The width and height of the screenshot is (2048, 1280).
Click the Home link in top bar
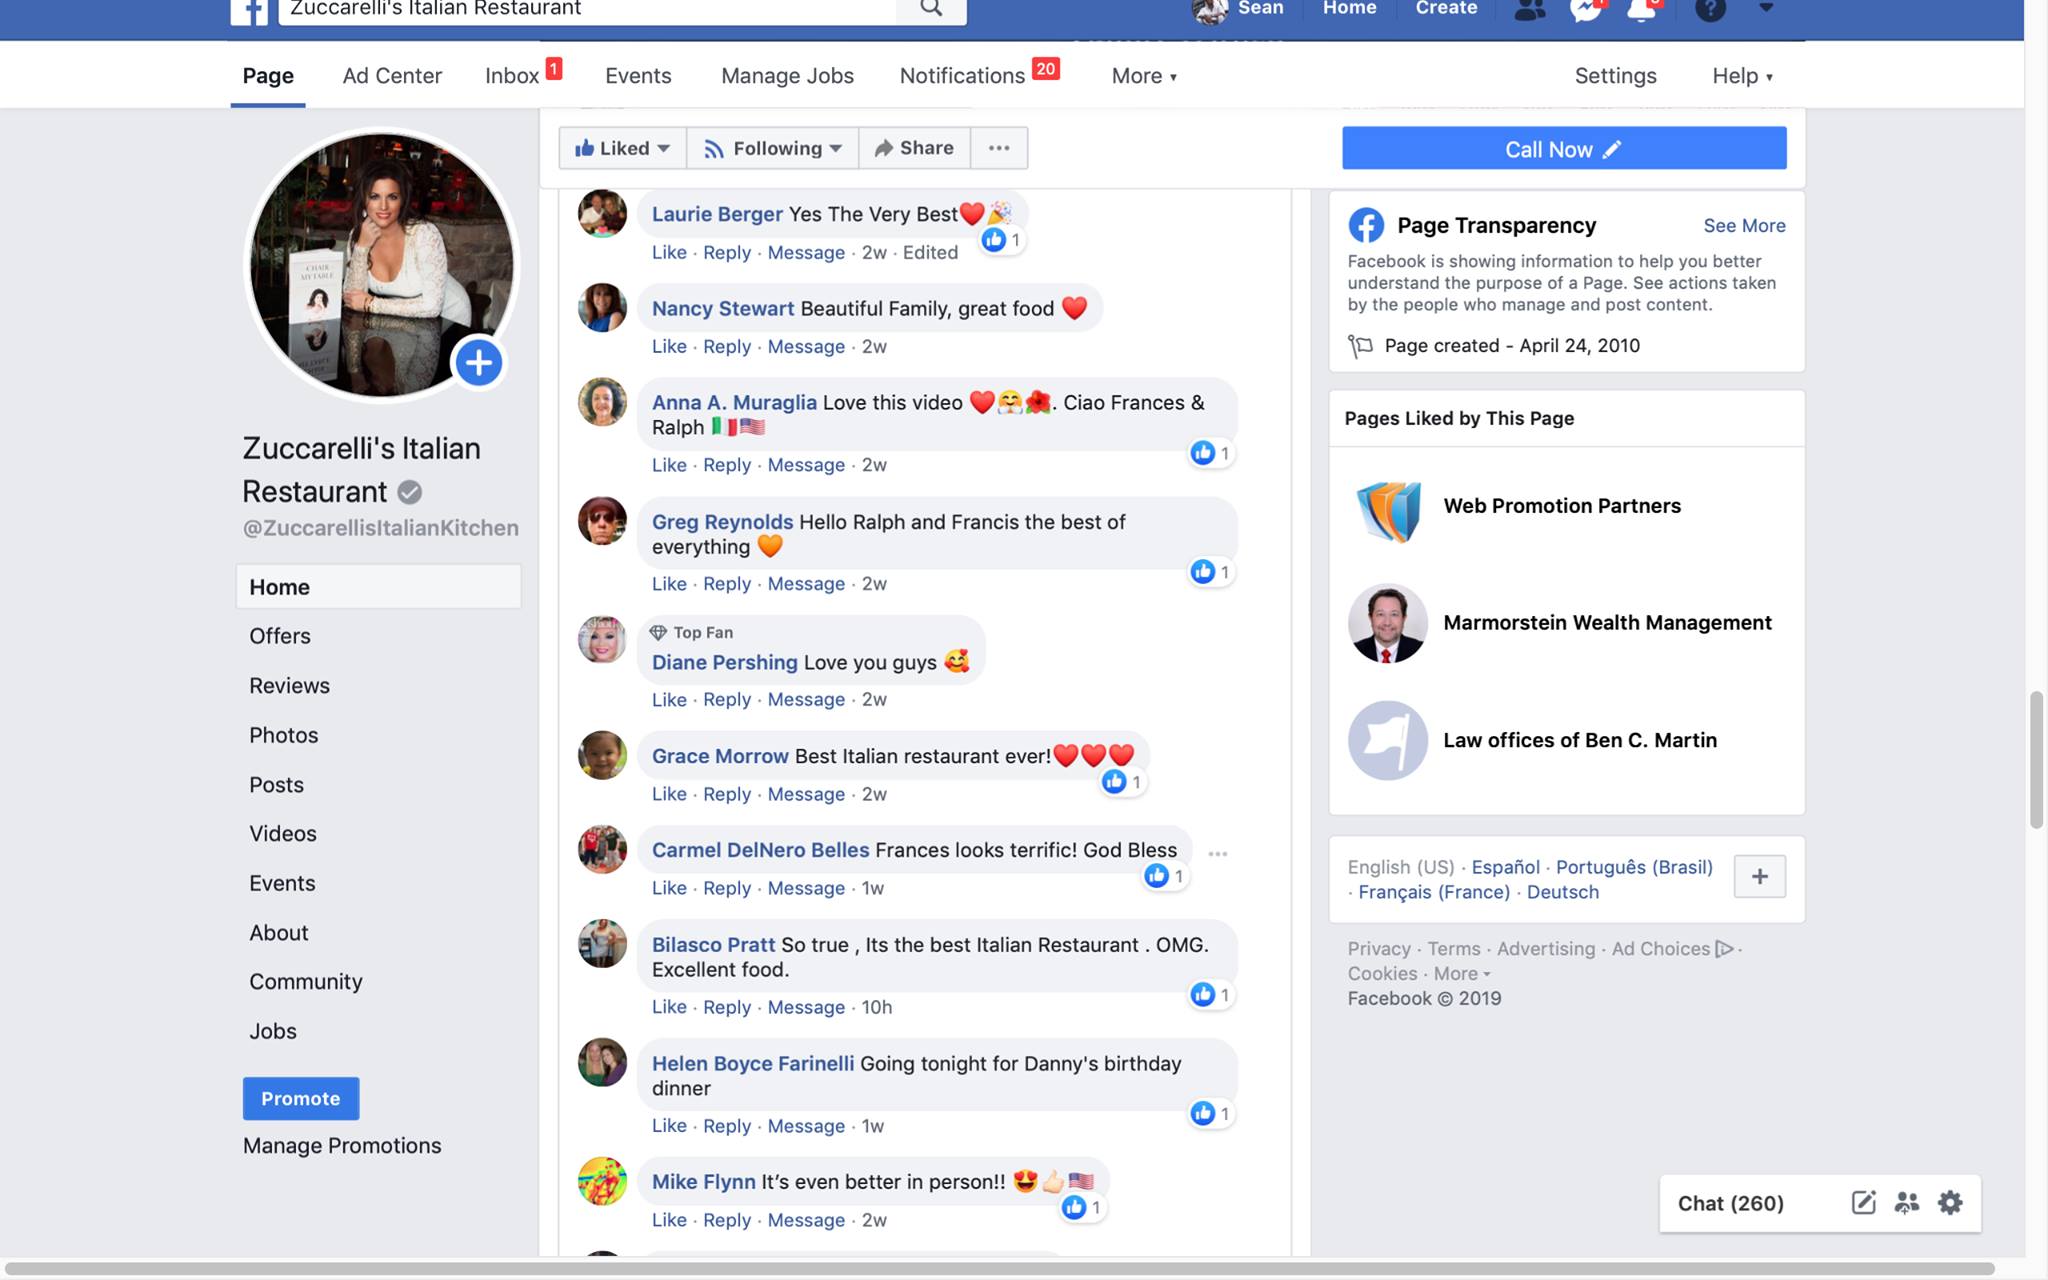click(1349, 8)
